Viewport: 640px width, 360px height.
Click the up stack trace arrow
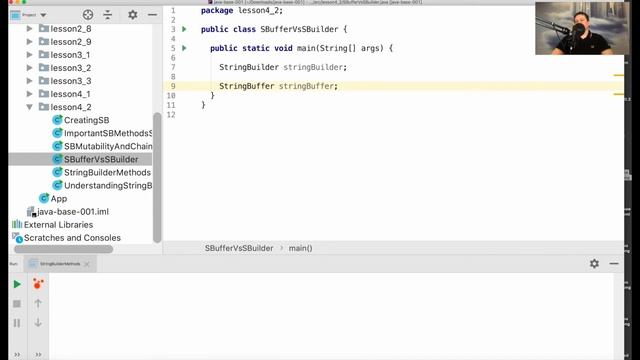pos(38,303)
